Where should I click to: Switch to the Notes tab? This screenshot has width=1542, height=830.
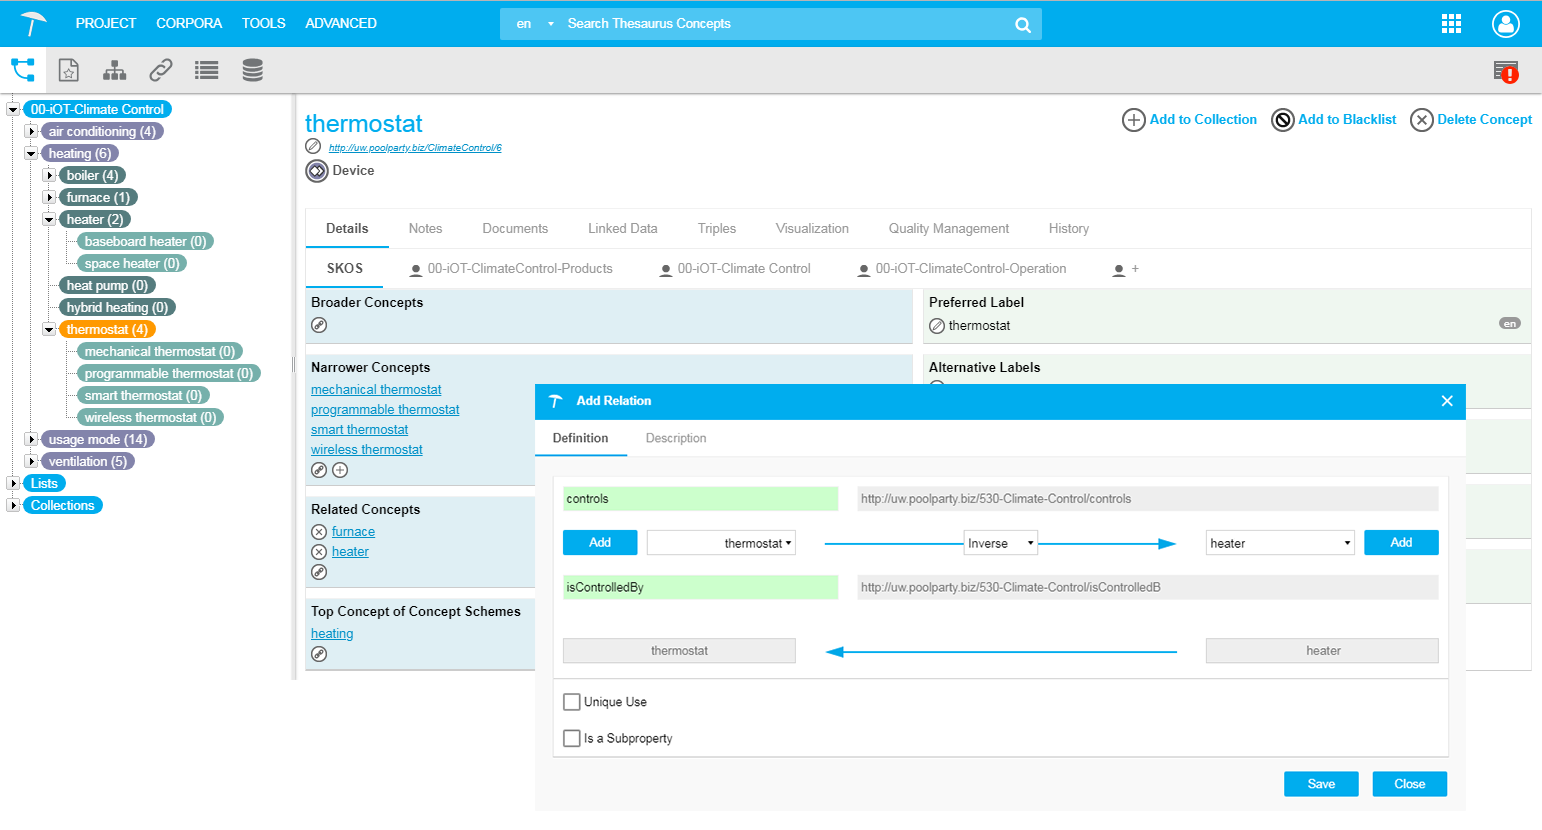425,228
